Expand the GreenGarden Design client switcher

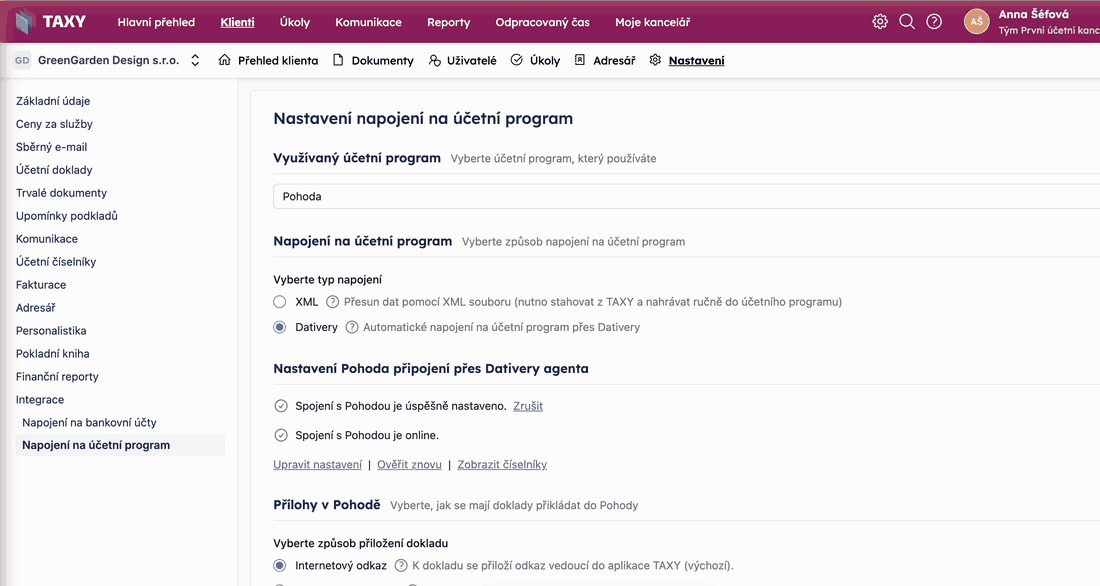coord(195,60)
